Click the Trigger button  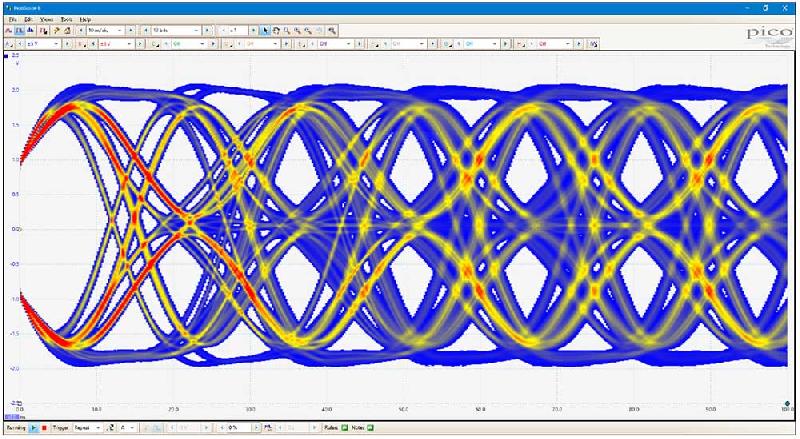click(60, 427)
